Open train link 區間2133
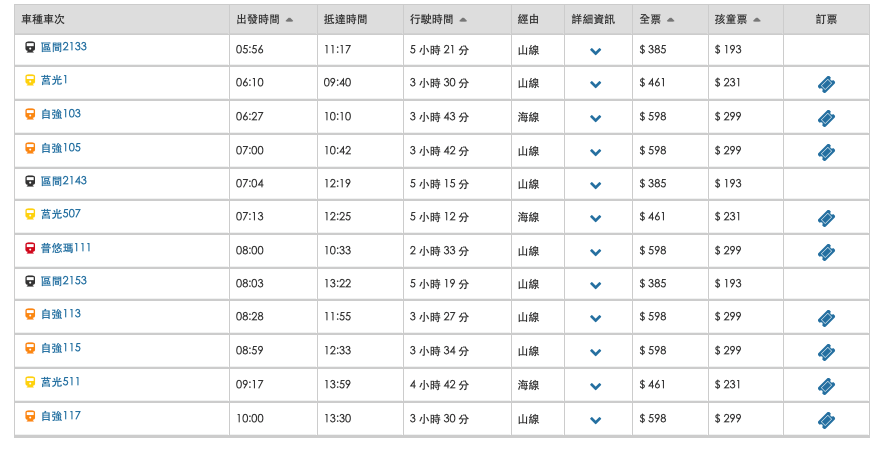The height and width of the screenshot is (452, 888). [63, 47]
